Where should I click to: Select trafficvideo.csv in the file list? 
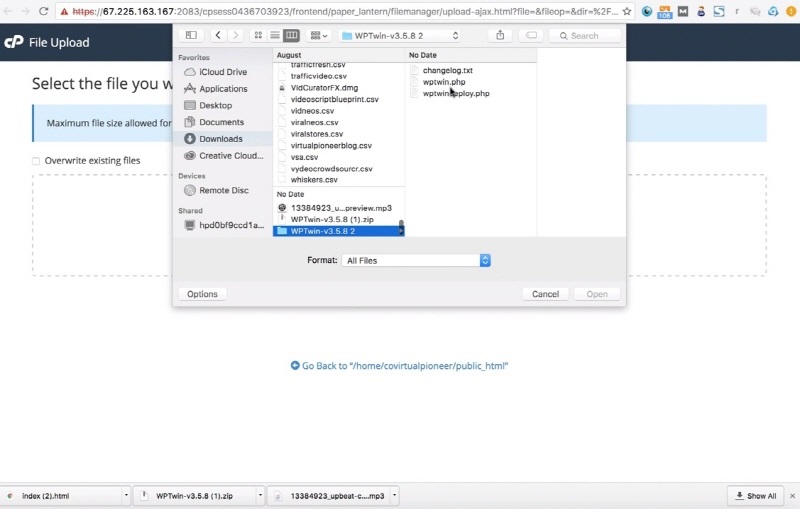pos(318,76)
